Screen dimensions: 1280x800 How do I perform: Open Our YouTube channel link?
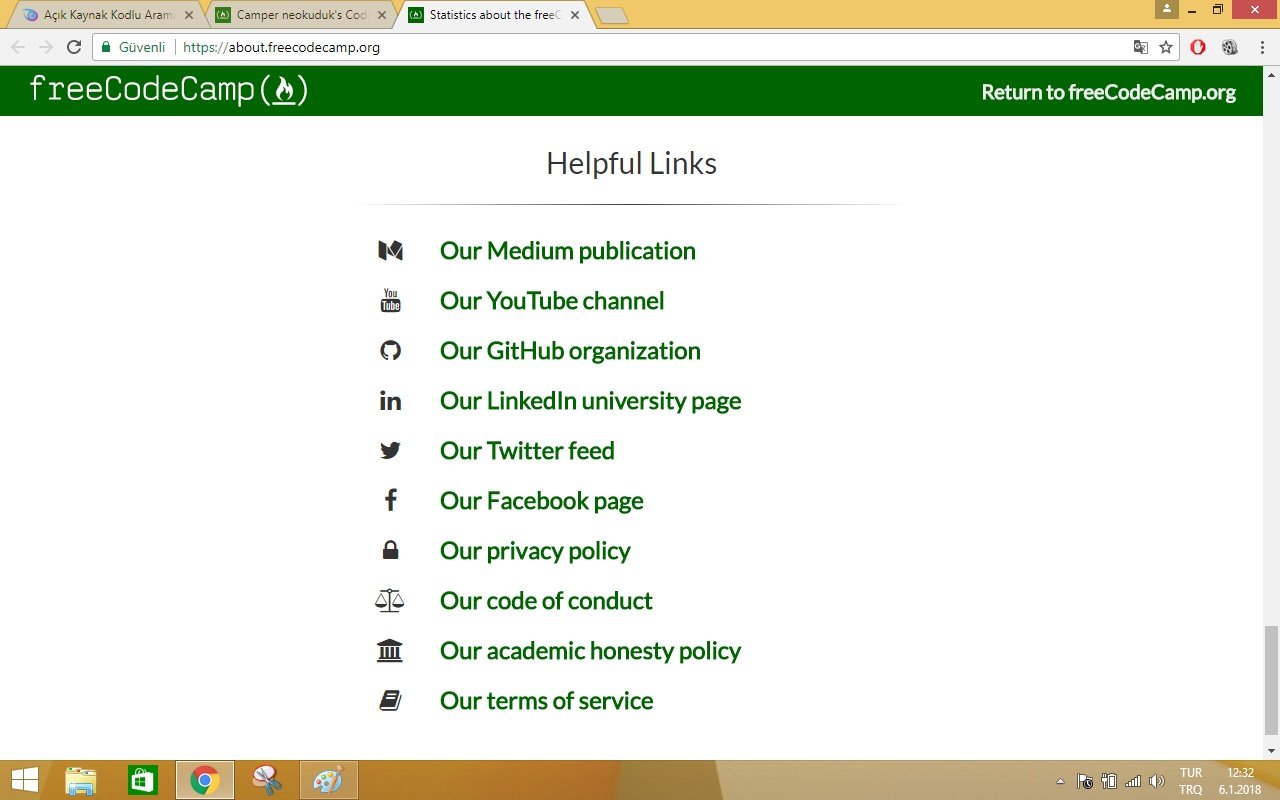click(x=552, y=301)
